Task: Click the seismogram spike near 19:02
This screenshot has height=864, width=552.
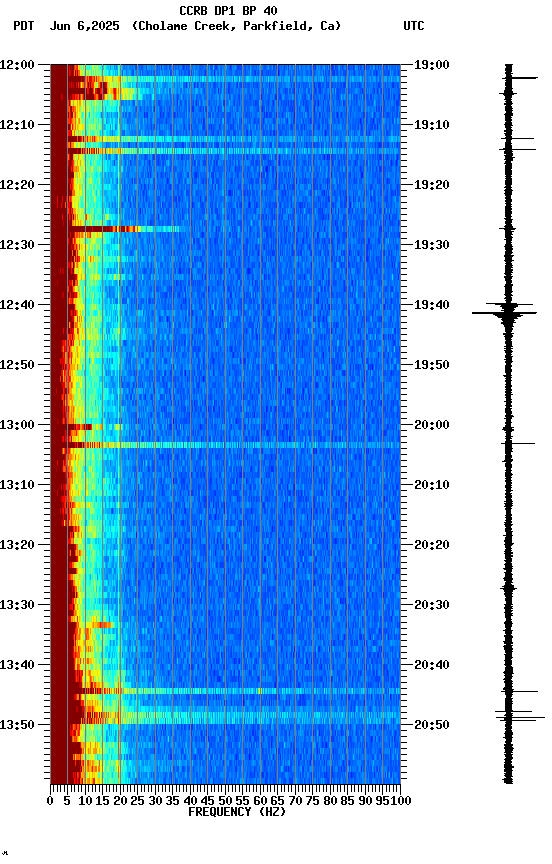Action: coord(521,78)
